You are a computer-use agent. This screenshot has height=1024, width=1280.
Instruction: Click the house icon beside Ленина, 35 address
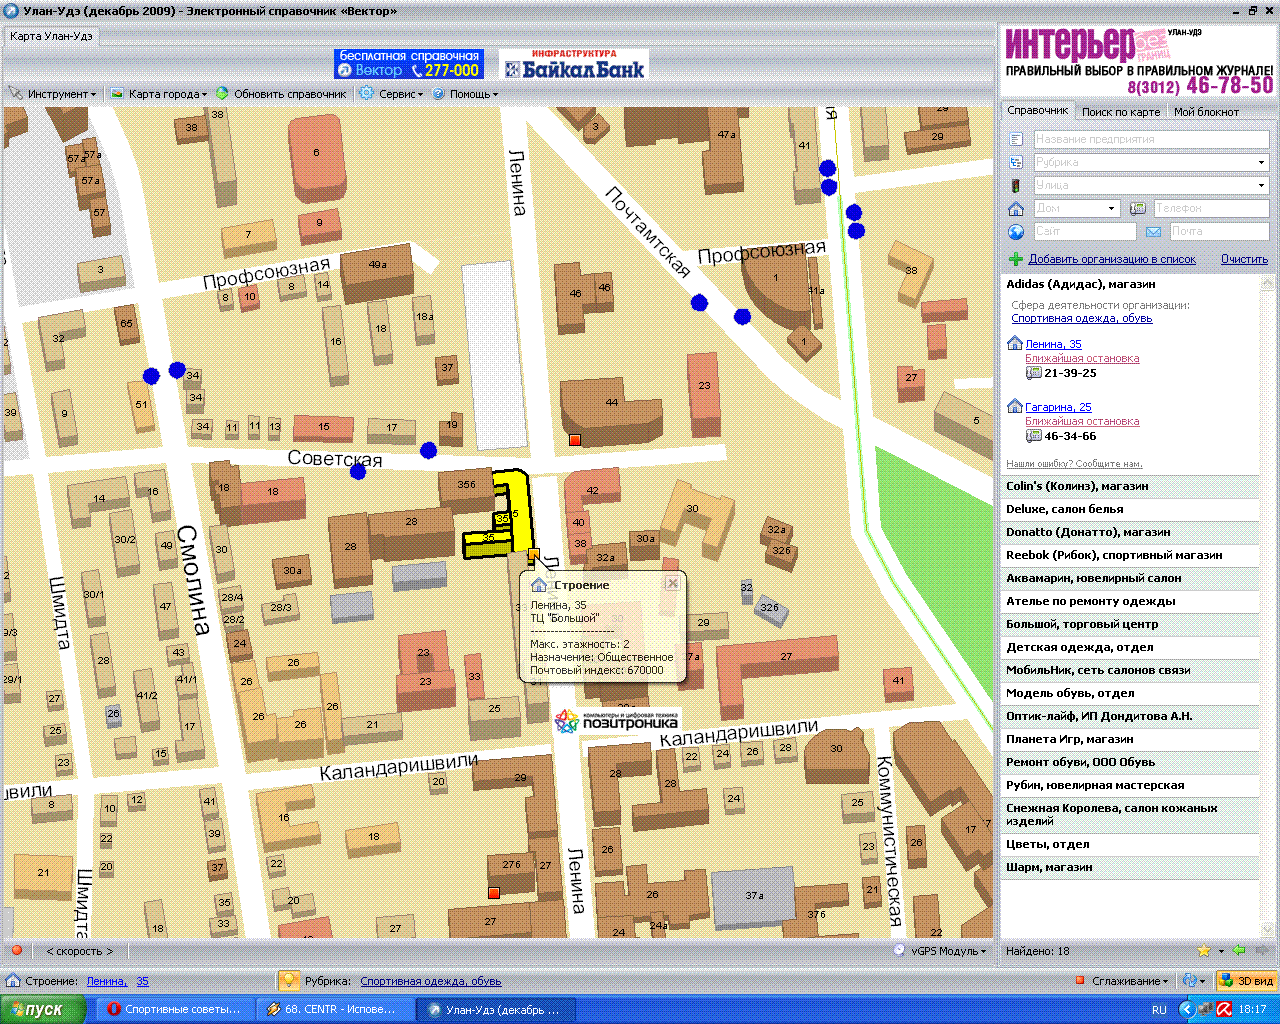(1015, 344)
